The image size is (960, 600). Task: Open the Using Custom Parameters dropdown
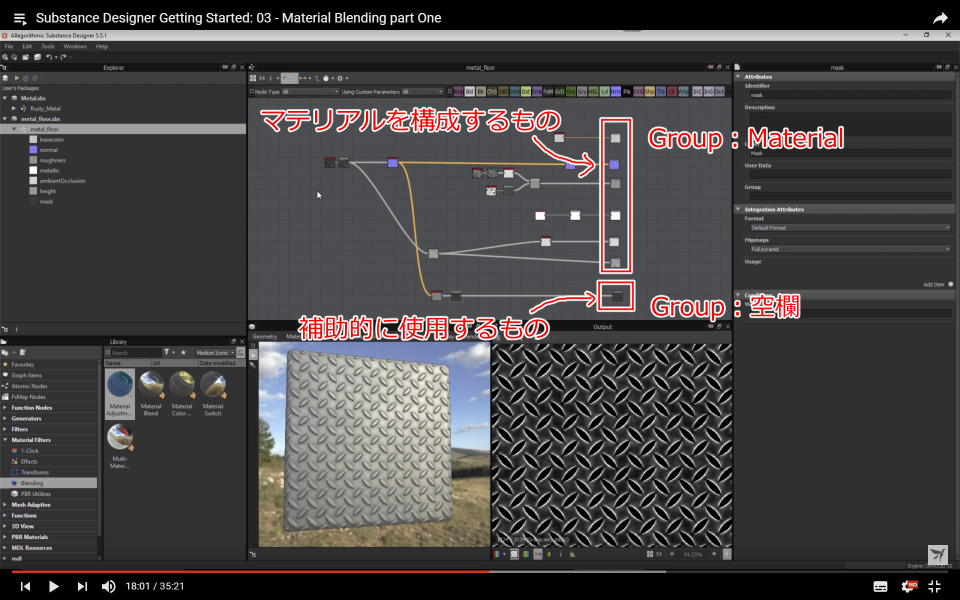click(x=422, y=92)
